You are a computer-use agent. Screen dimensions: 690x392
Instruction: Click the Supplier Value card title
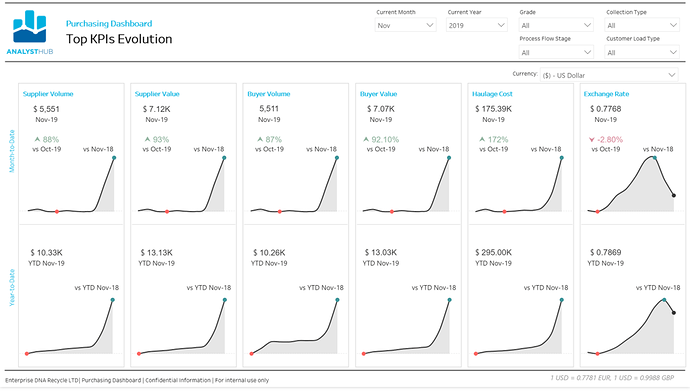click(157, 94)
